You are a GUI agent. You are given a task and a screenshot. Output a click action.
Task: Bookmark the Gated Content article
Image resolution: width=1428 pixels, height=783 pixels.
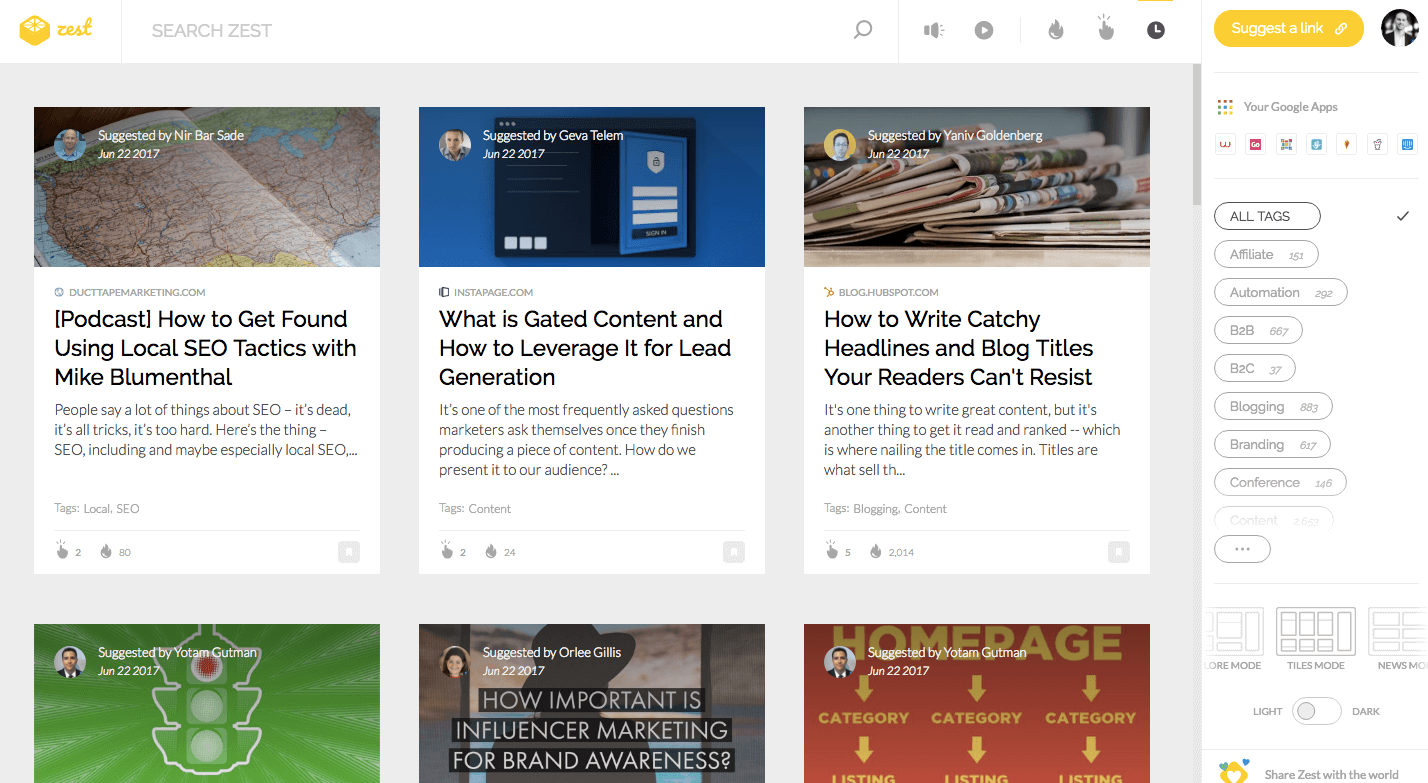click(734, 551)
